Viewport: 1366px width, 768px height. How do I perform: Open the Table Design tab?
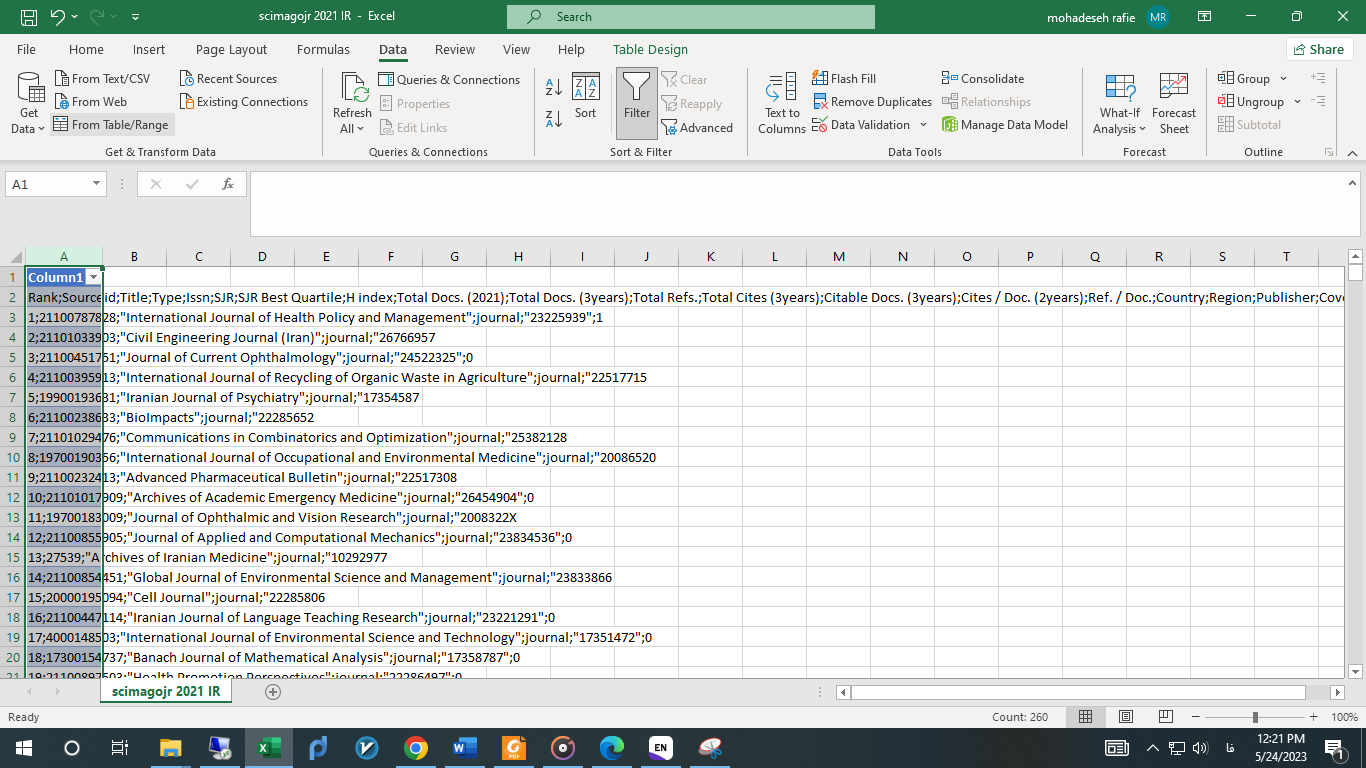point(650,50)
